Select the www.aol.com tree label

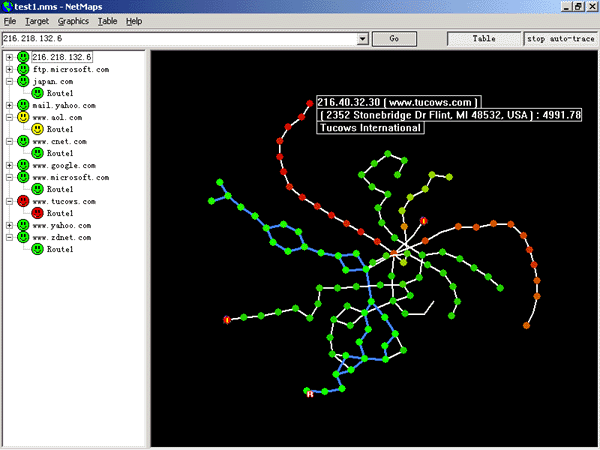[x=57, y=117]
